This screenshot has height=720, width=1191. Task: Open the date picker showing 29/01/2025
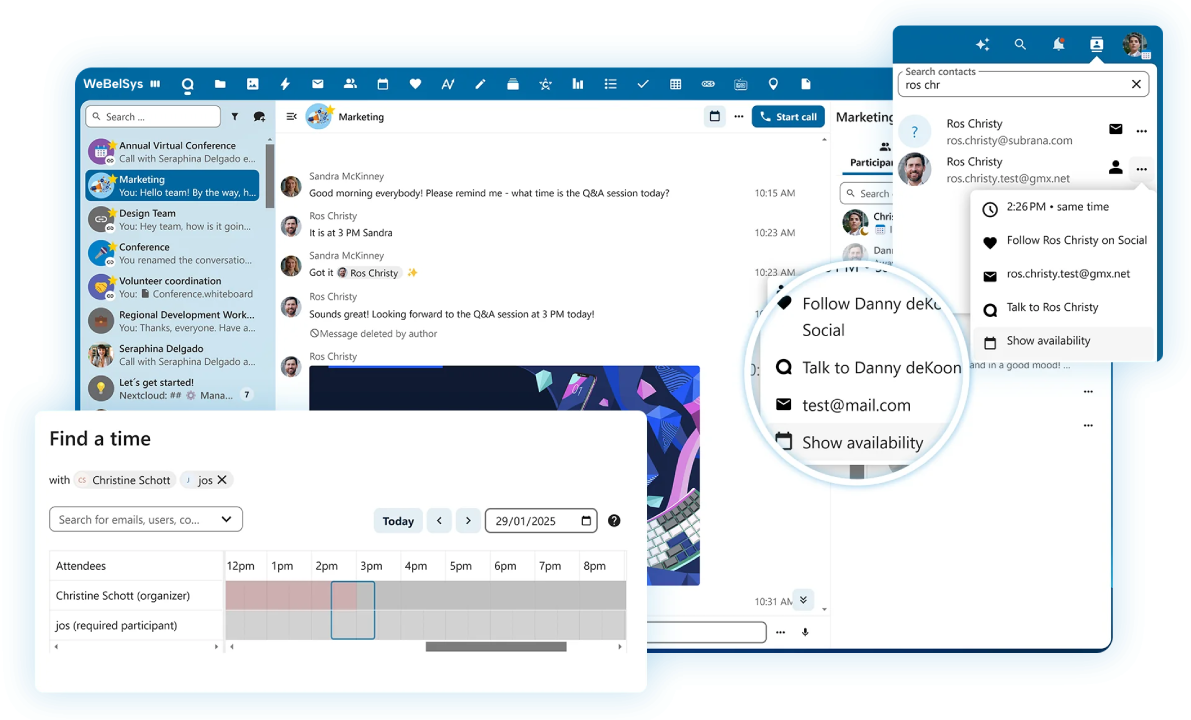point(587,521)
